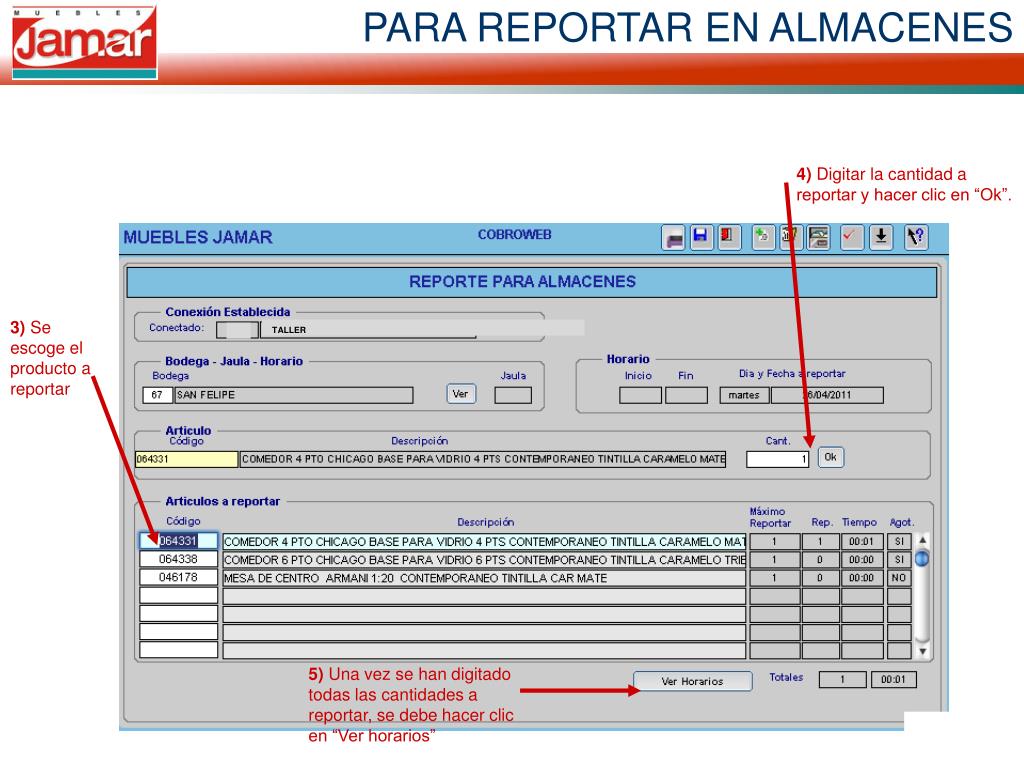Click the Jaula input field
The image size is (1024, 768).
[513, 395]
